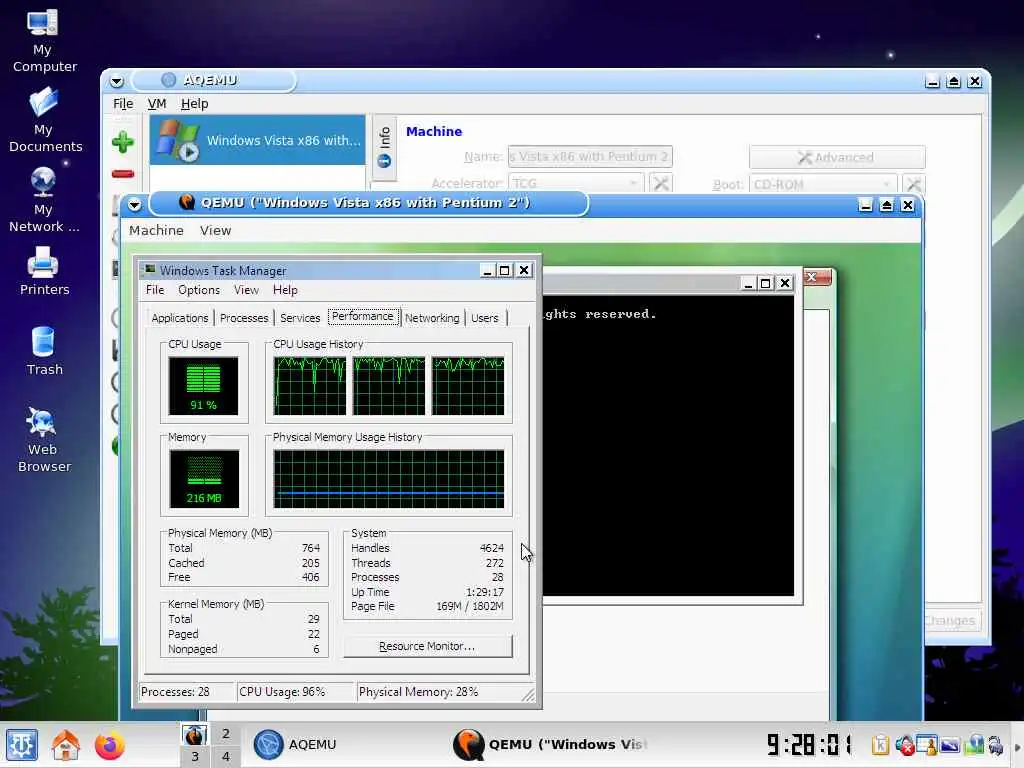Open the AQEMU Help menu

[x=195, y=103]
